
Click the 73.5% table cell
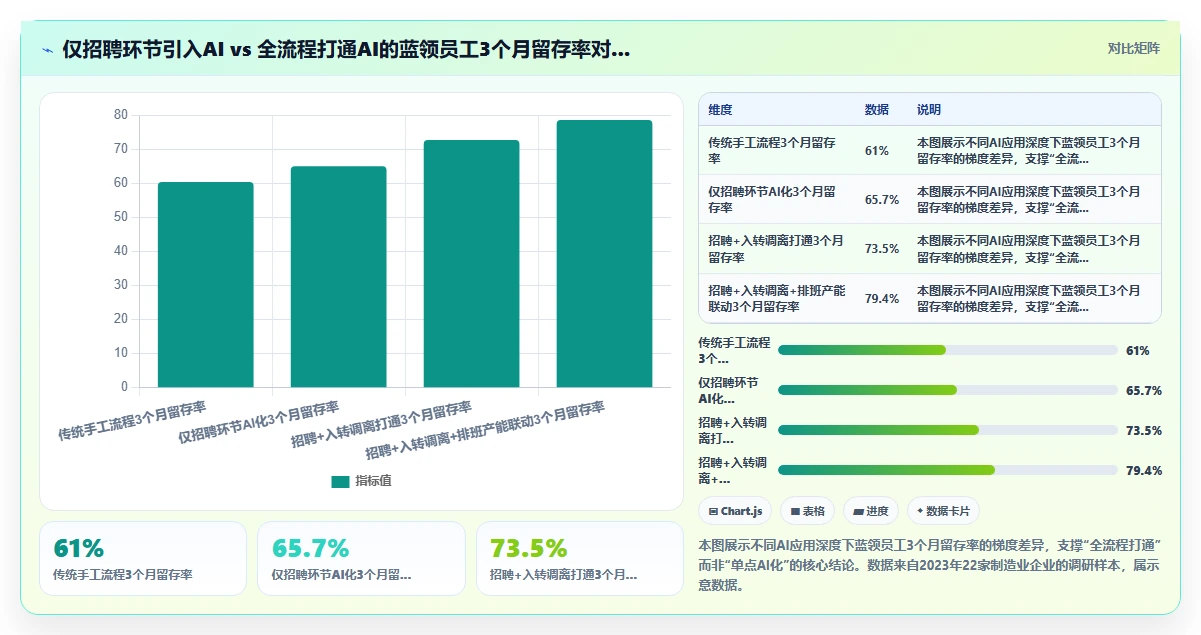882,249
